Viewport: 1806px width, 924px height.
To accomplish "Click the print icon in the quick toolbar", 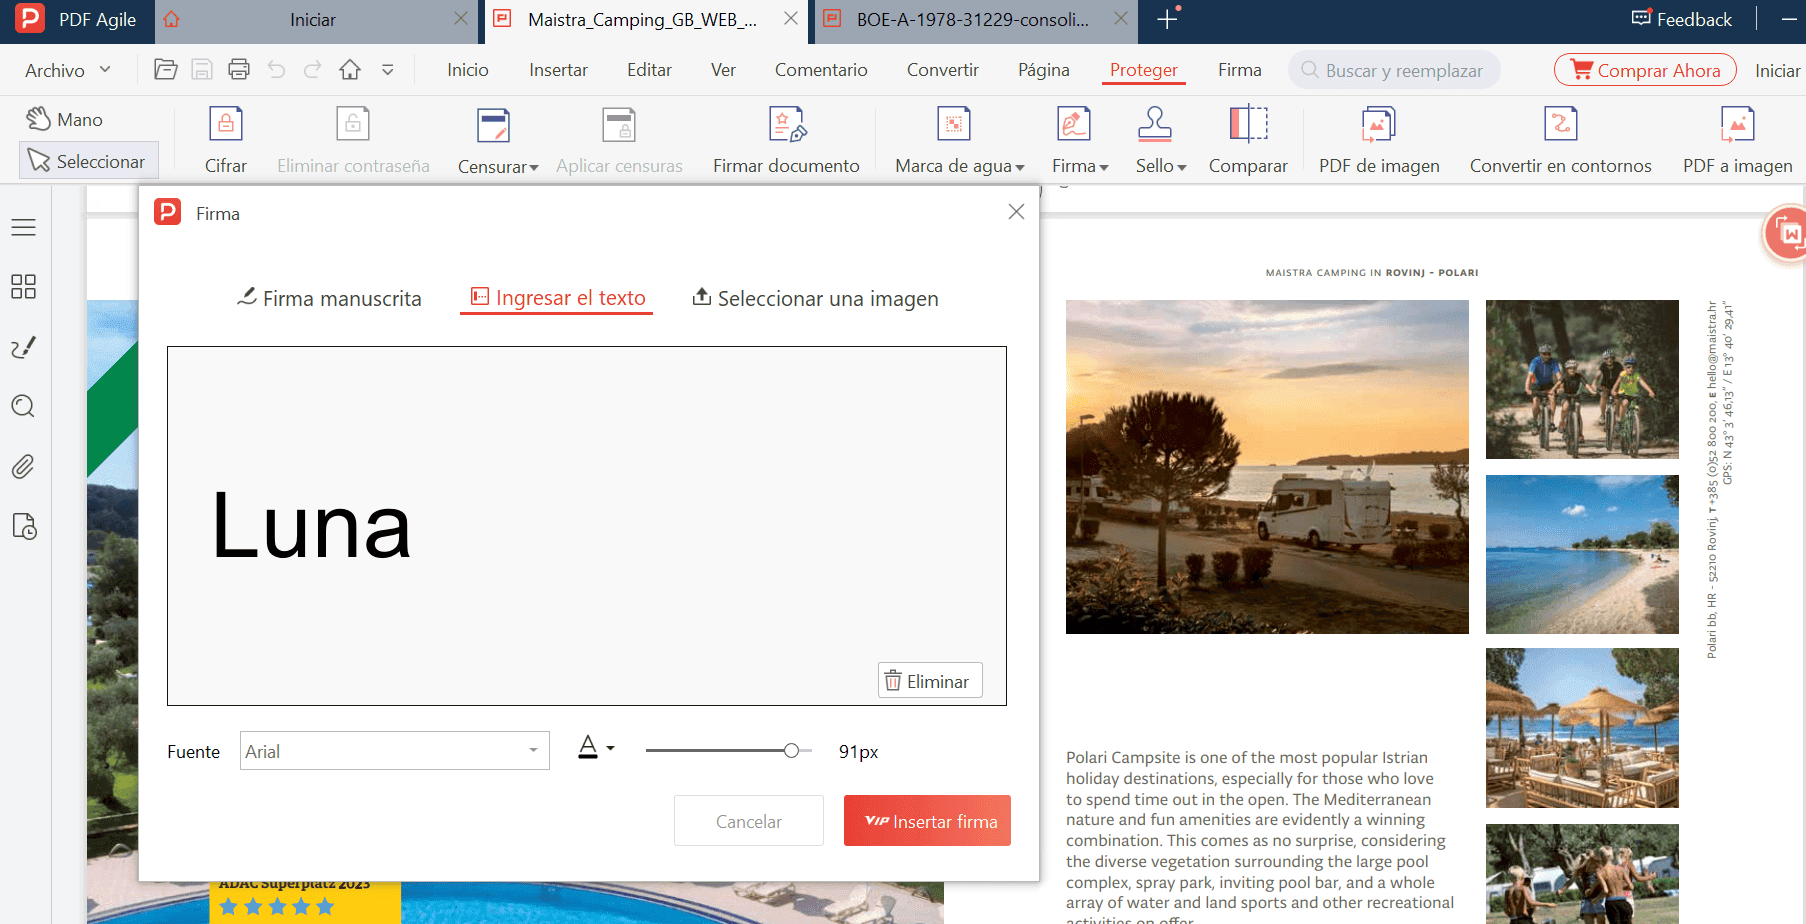I will pyautogui.click(x=238, y=69).
